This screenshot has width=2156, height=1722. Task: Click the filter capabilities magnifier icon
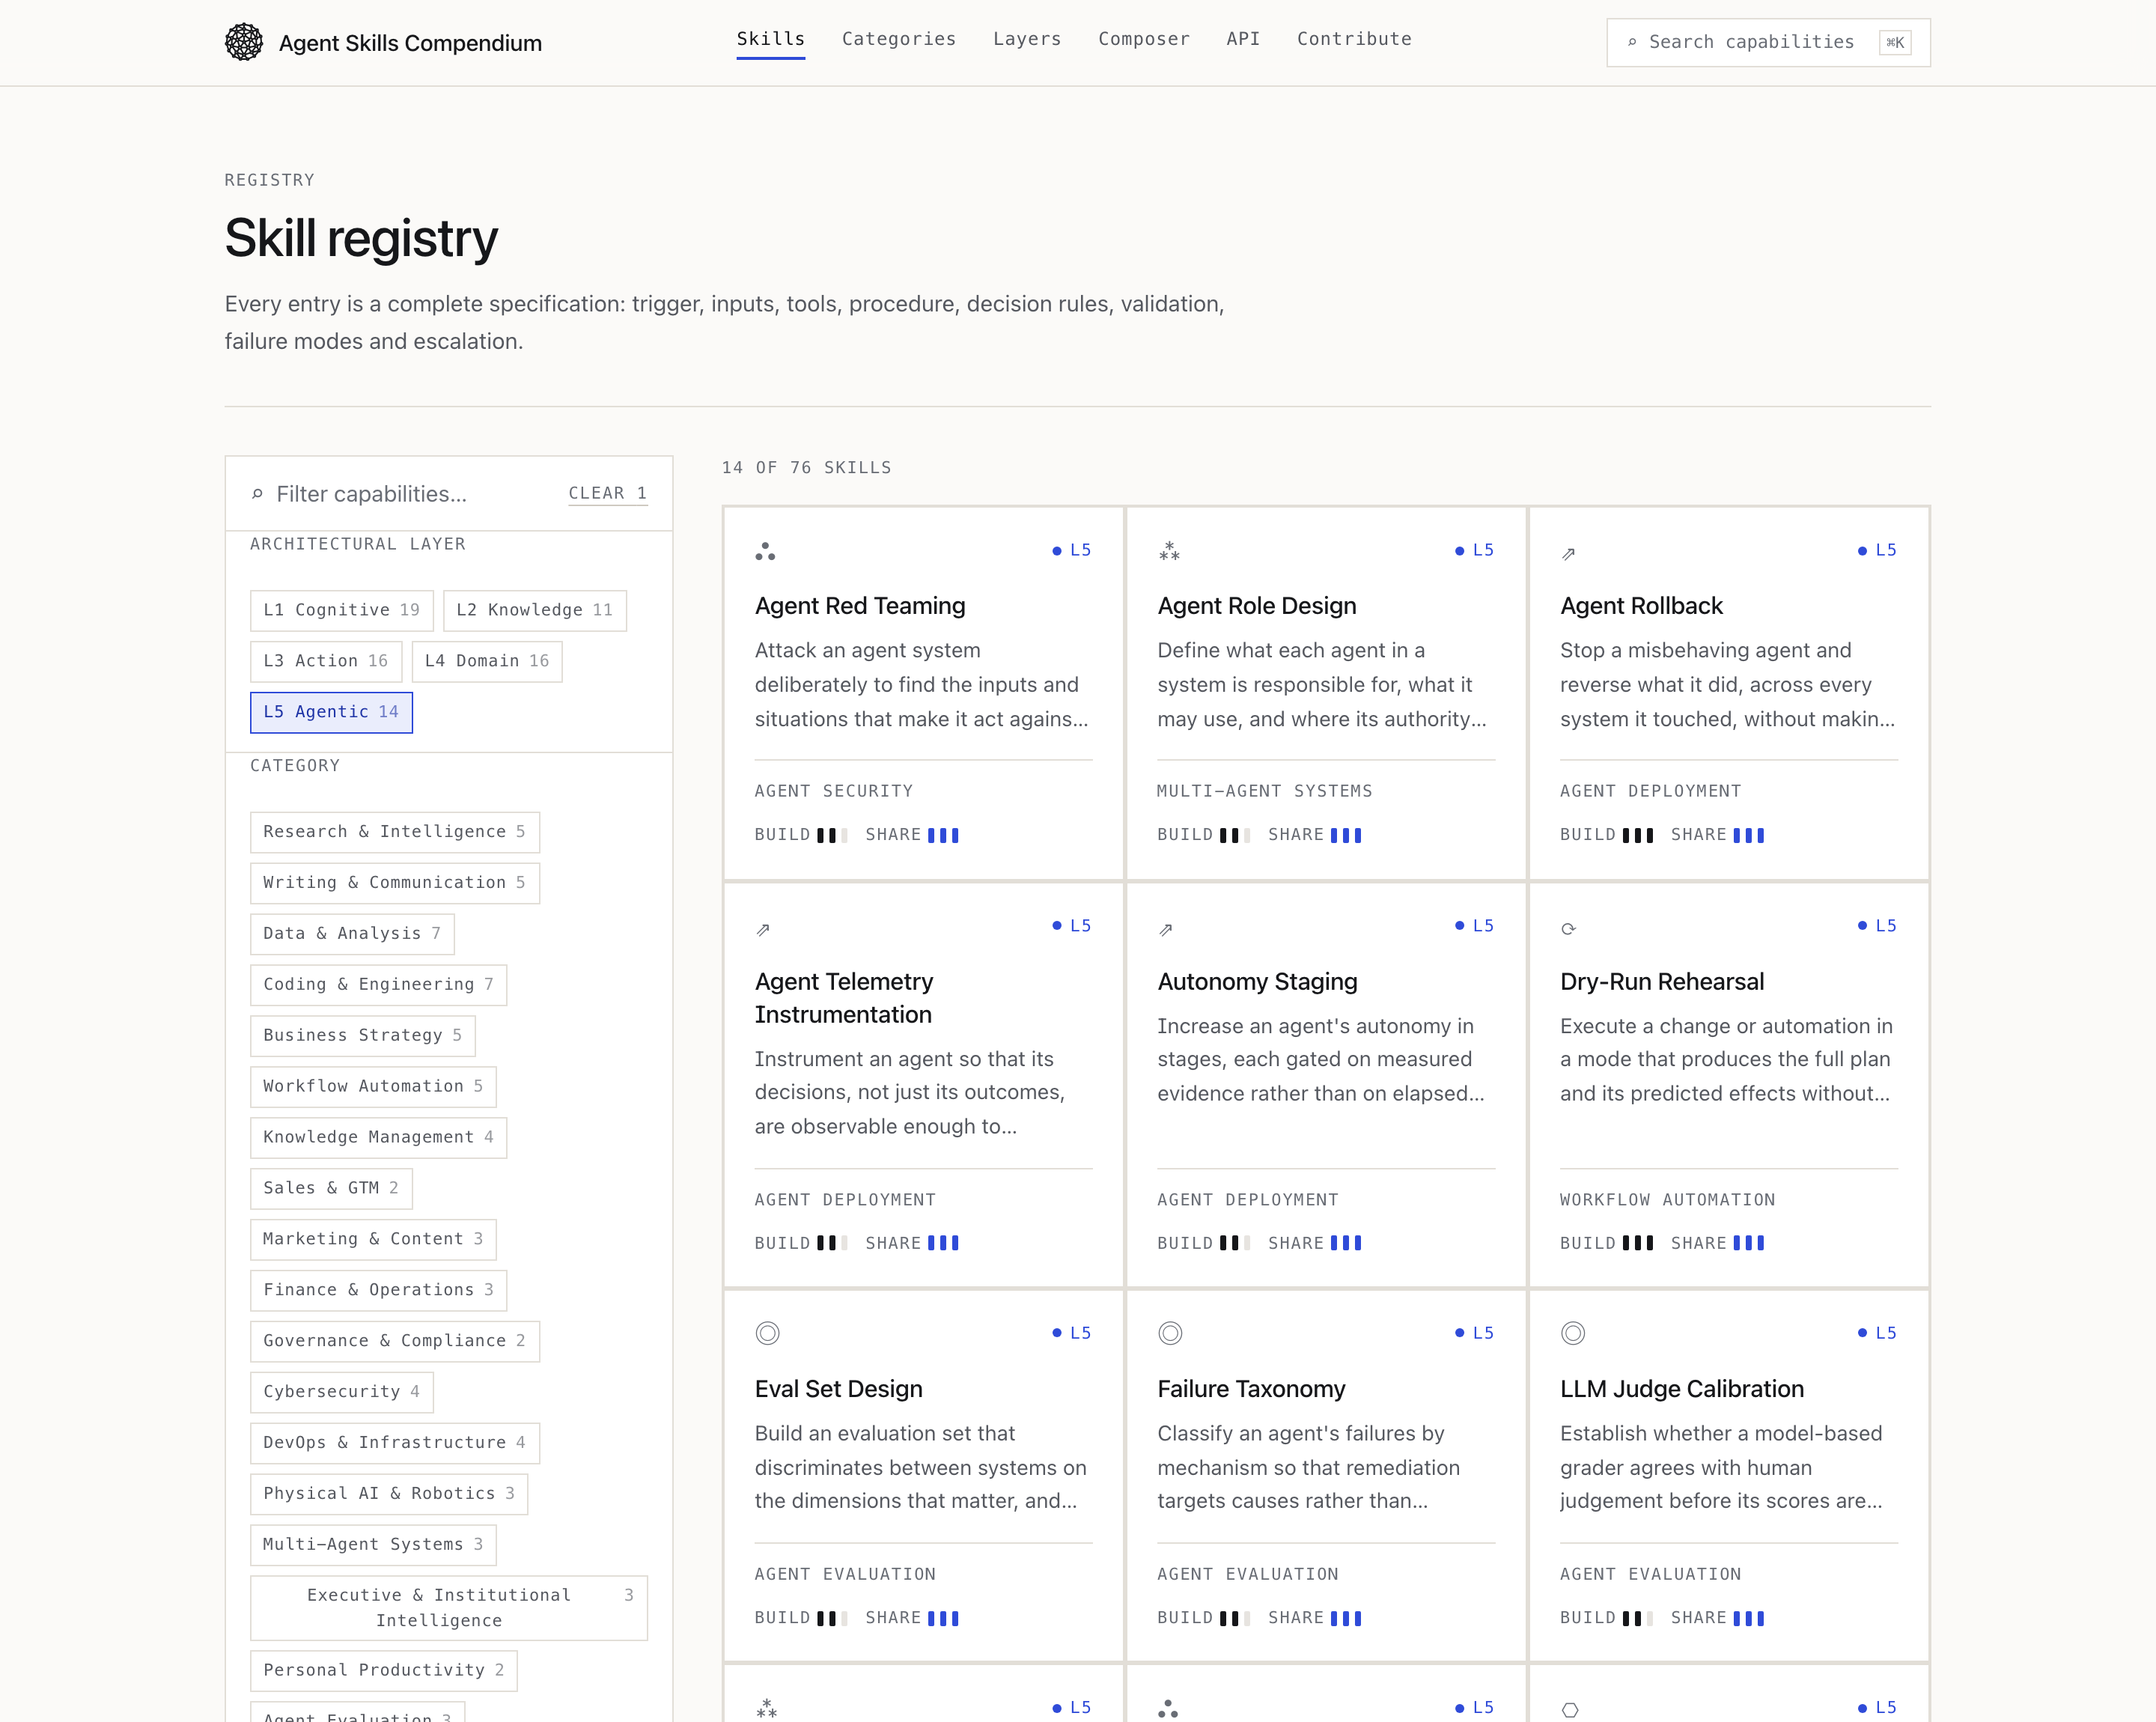tap(257, 494)
